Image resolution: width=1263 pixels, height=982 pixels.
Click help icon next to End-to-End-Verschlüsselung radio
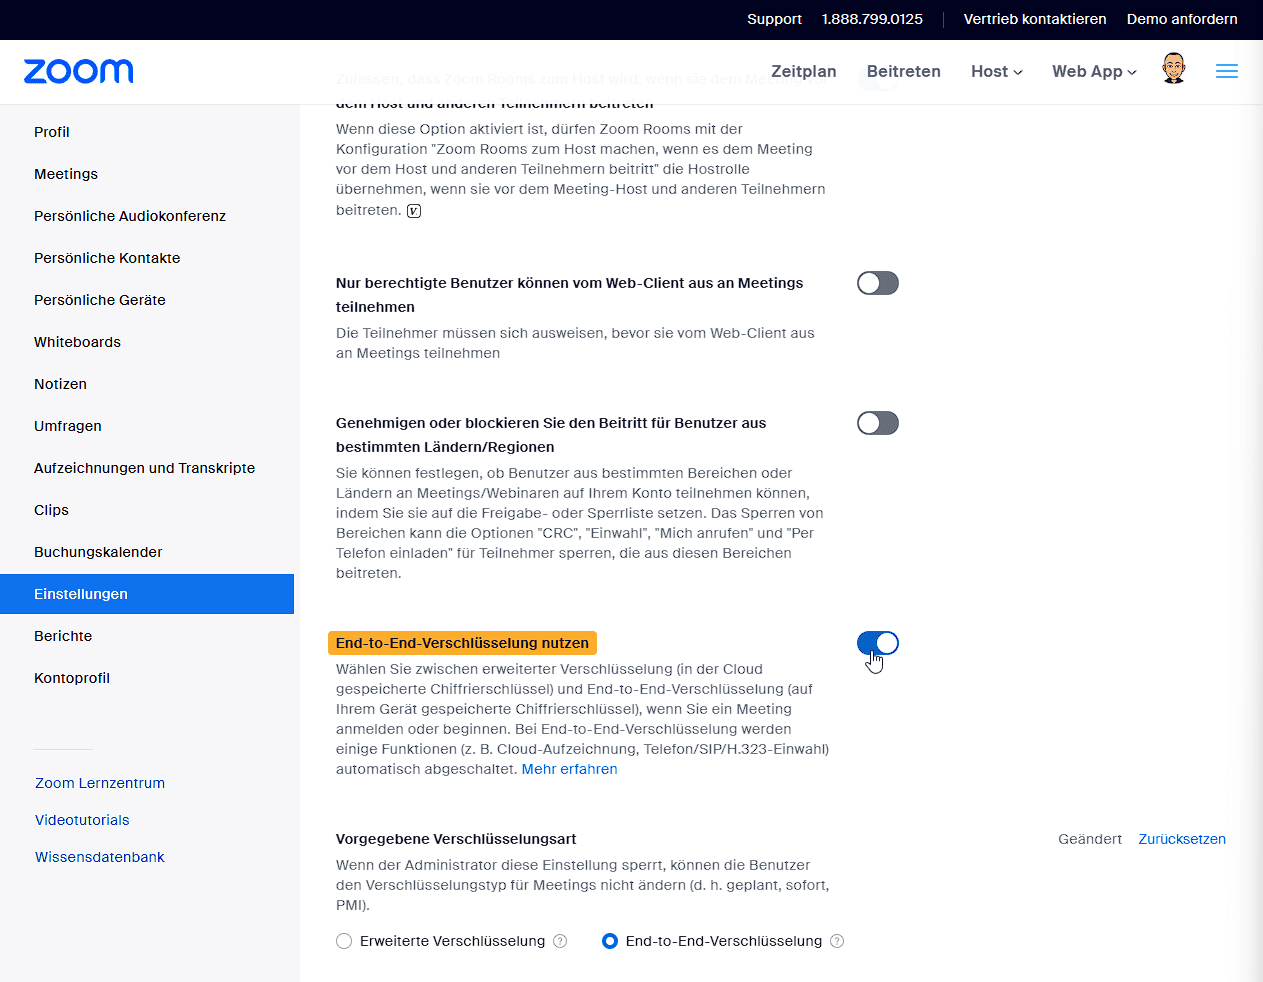coord(837,941)
